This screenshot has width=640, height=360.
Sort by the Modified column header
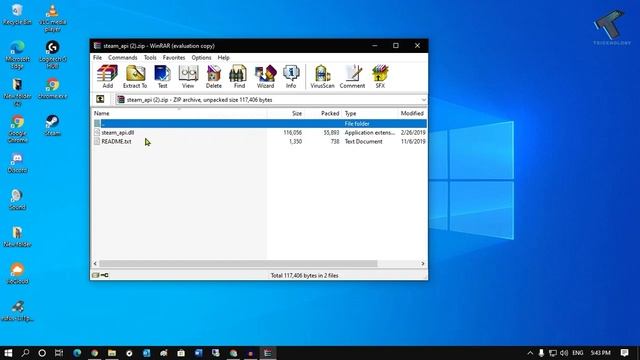(412, 113)
